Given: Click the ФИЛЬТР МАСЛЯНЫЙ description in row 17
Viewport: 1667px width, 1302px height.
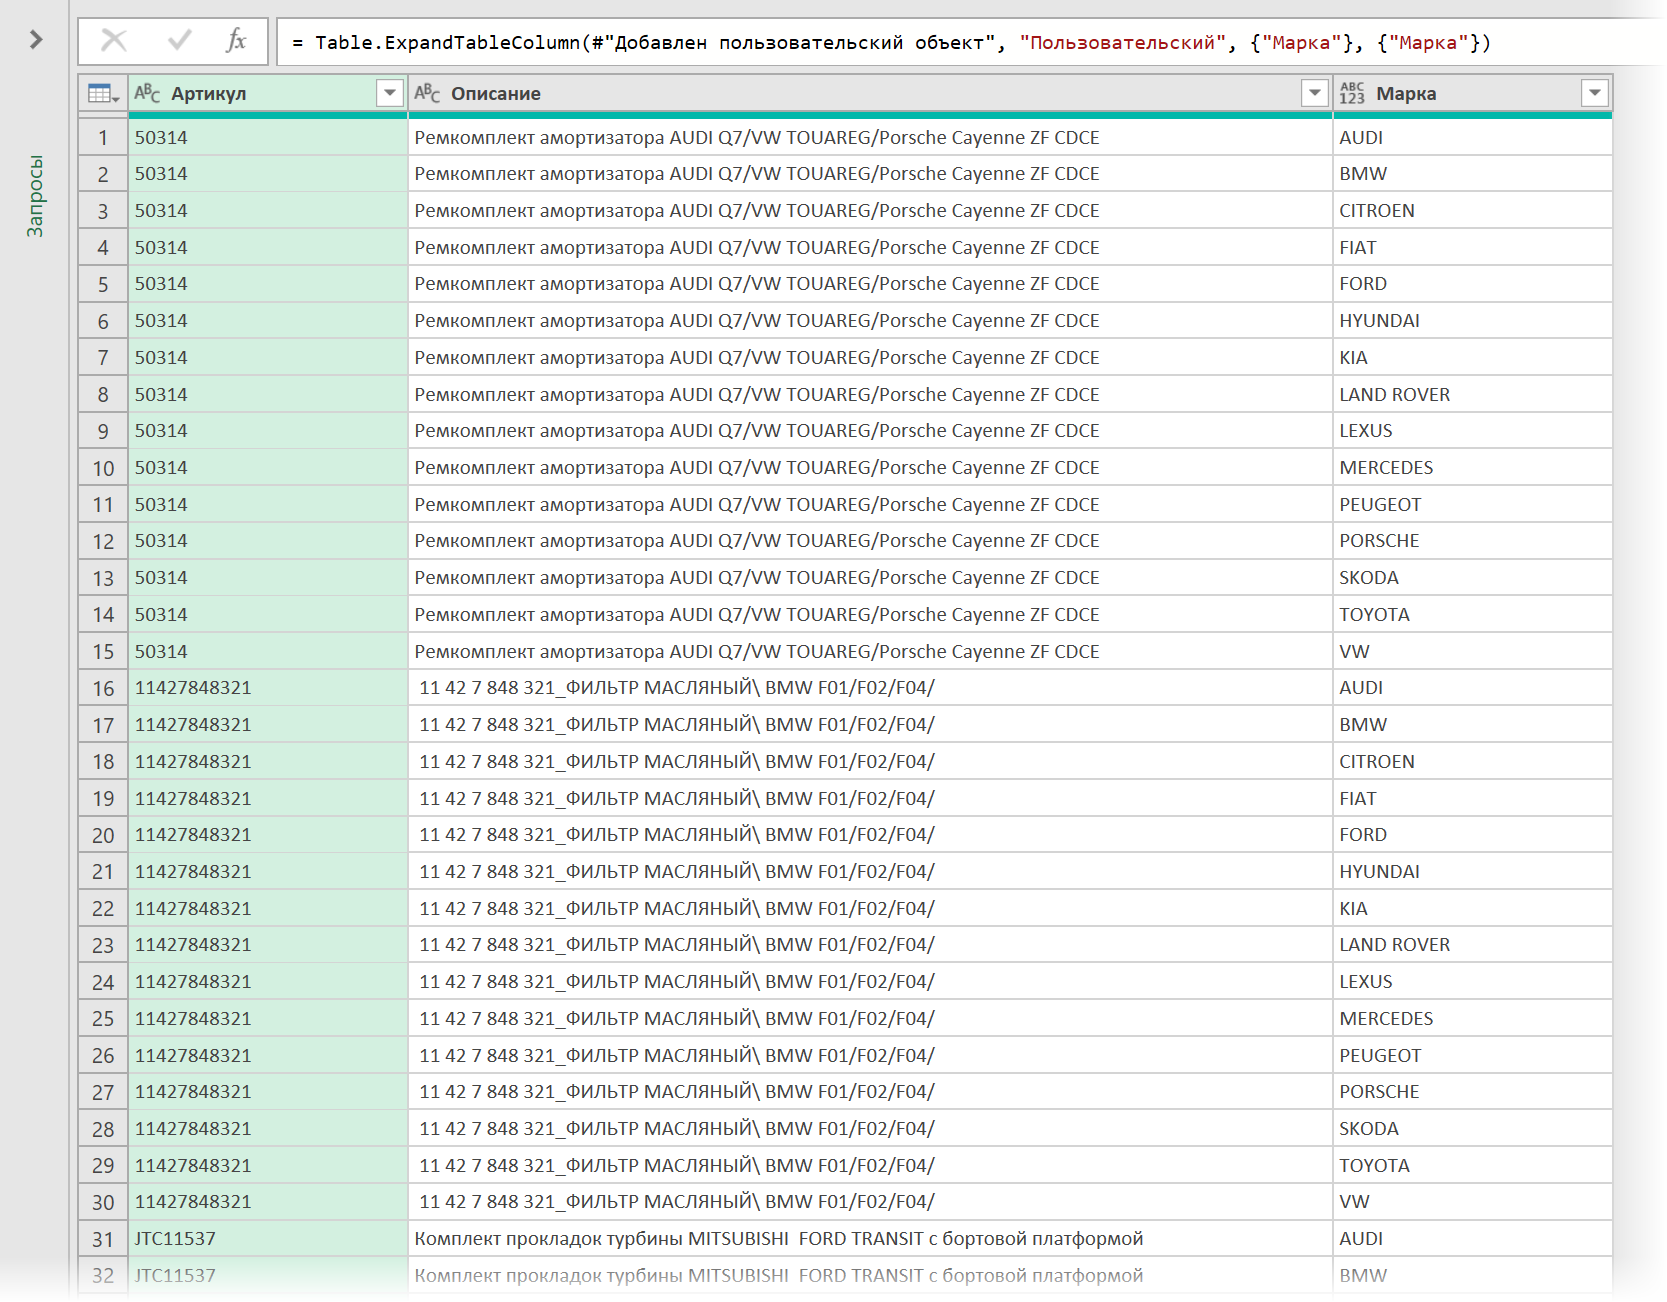Looking at the screenshot, I should [677, 725].
